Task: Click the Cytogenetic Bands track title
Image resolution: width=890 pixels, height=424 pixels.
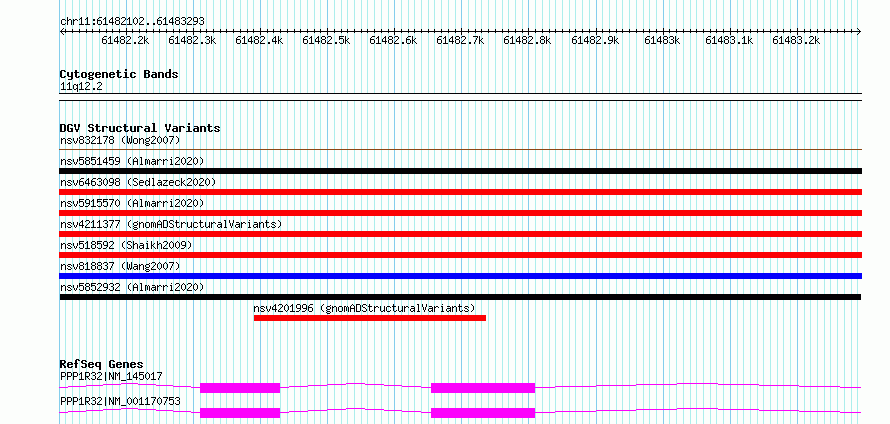Action: [x=119, y=74]
